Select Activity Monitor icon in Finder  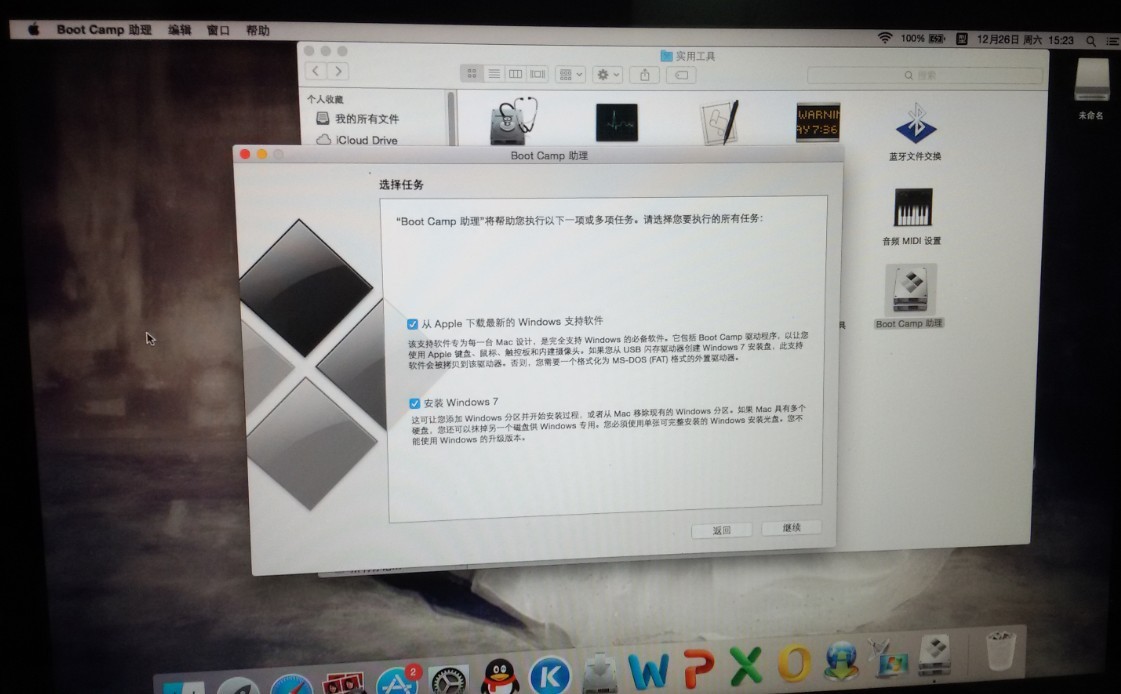coord(617,122)
